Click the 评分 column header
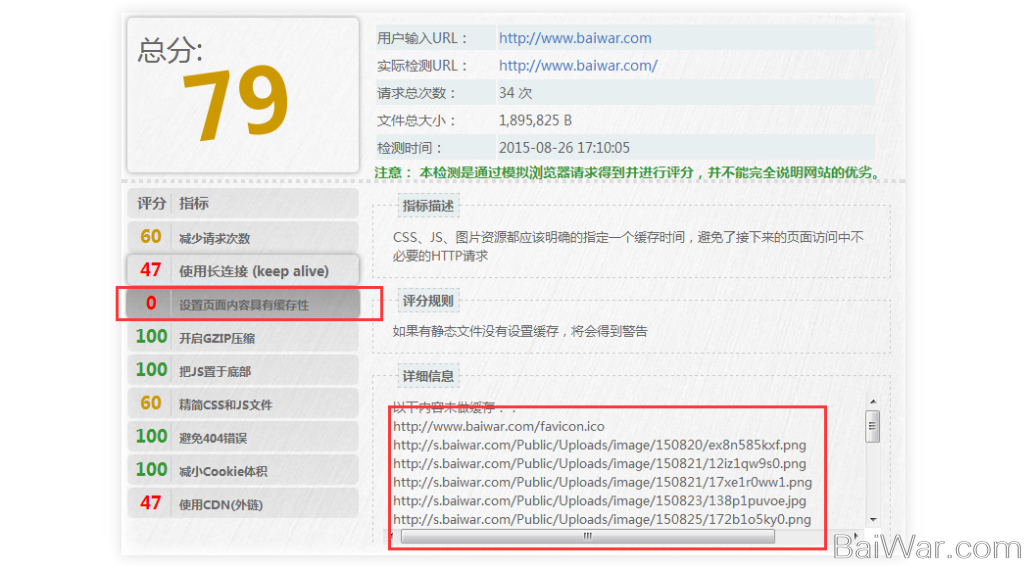Image resolution: width=1024 pixels, height=566 pixels. tap(152, 203)
